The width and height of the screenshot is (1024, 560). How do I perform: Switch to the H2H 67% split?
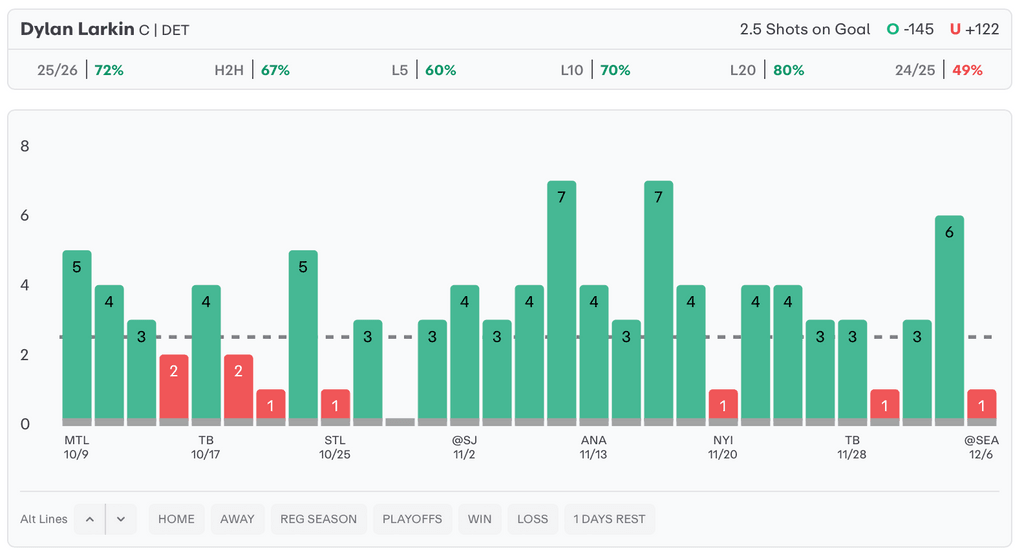pyautogui.click(x=252, y=70)
